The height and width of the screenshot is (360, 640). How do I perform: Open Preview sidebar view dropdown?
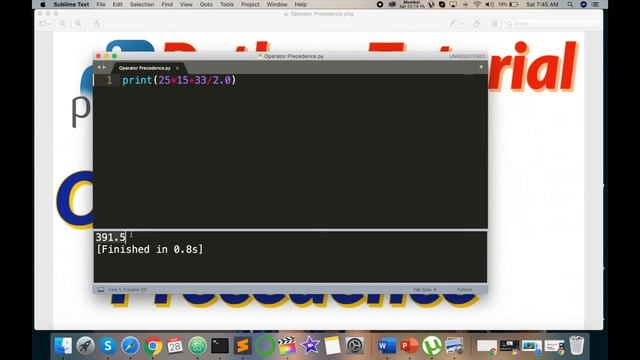(45, 24)
